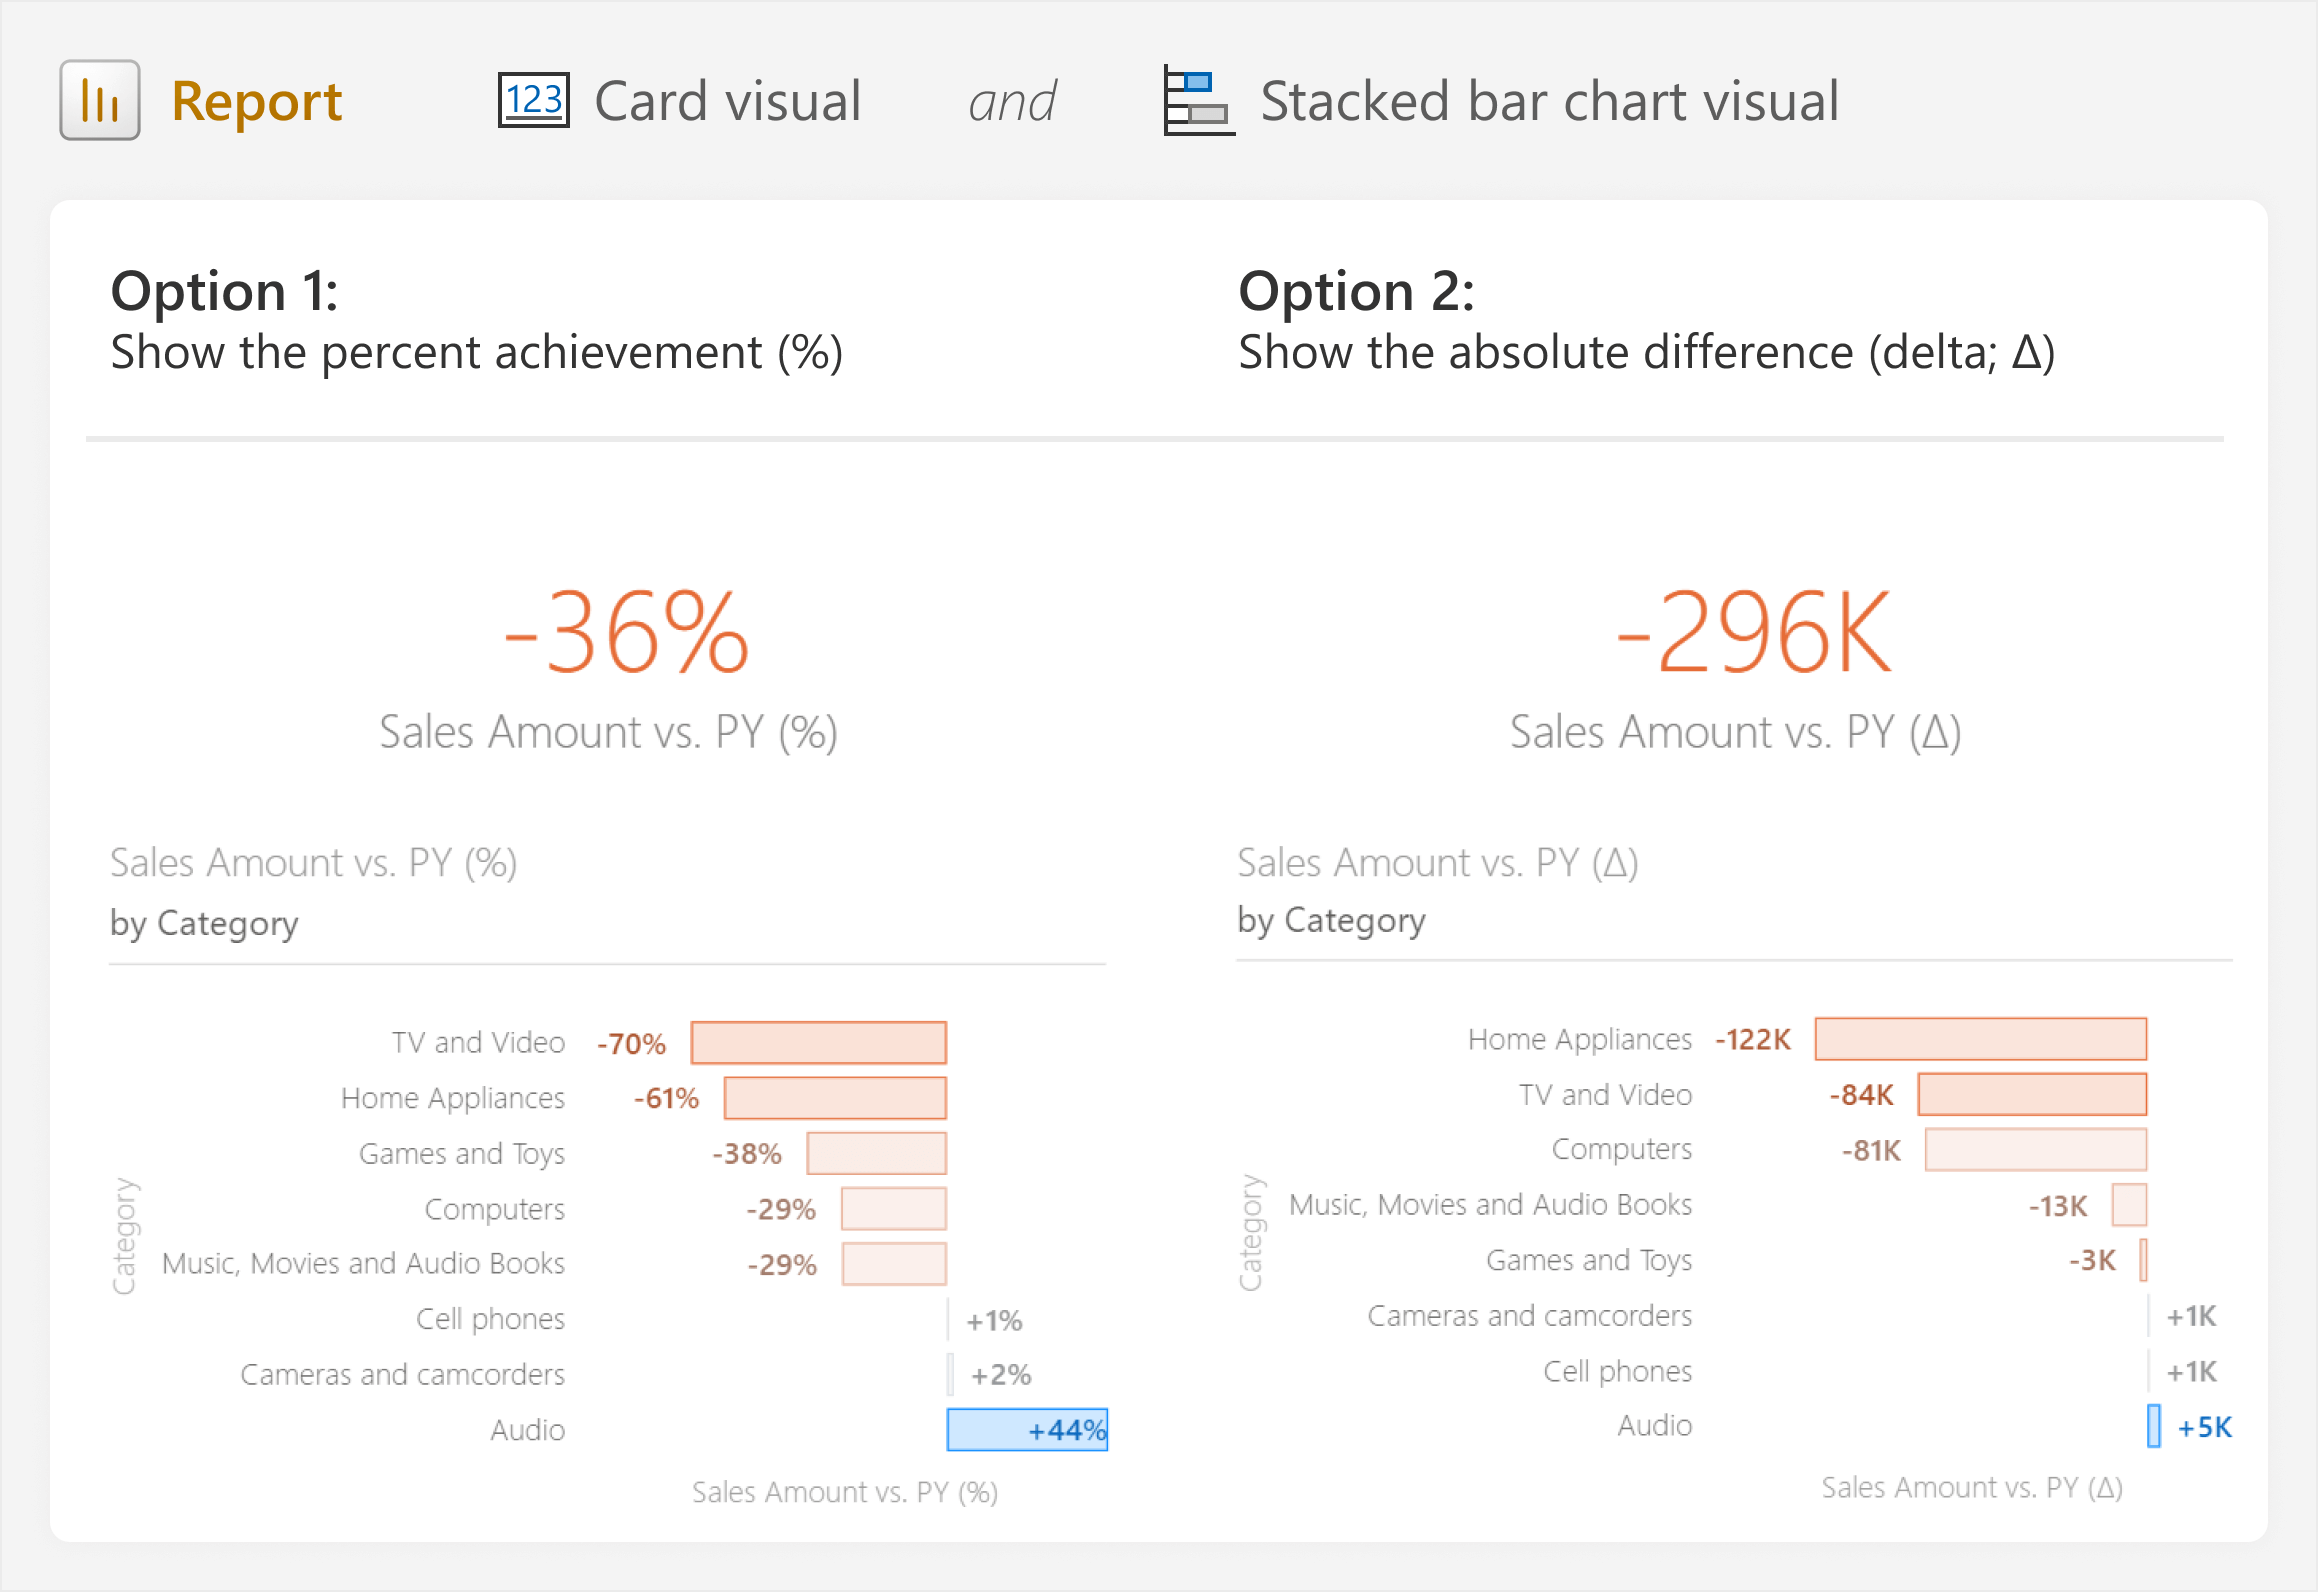Click the Option 1 heading
The height and width of the screenshot is (1592, 2318).
pos(225,291)
